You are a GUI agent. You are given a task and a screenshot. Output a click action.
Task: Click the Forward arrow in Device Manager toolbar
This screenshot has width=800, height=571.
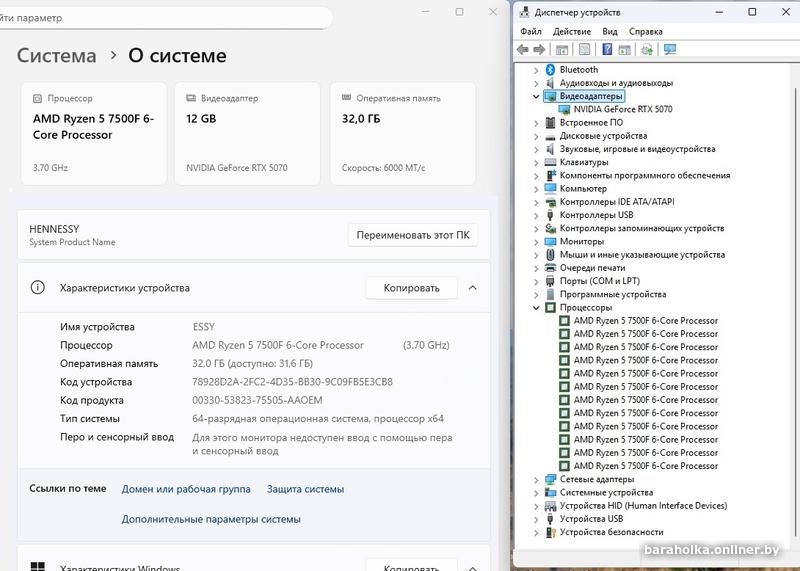point(540,49)
